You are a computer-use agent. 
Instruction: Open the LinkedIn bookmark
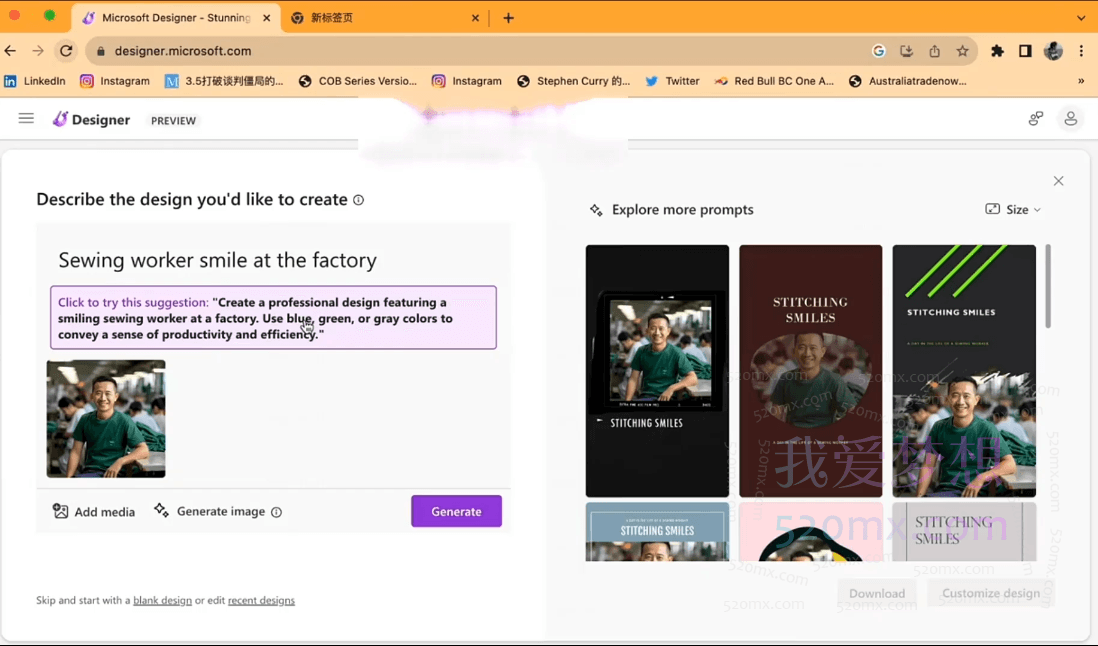[36, 81]
